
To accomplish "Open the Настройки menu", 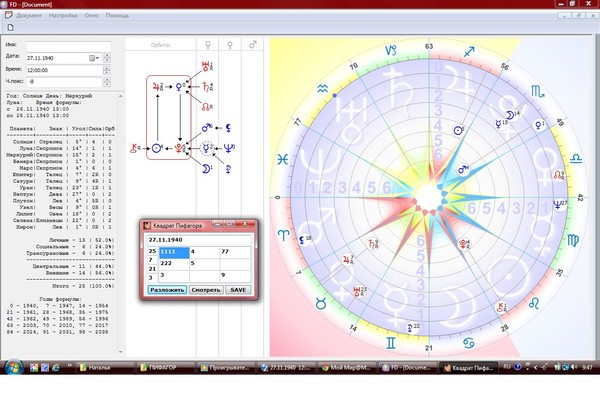I will pos(63,15).
